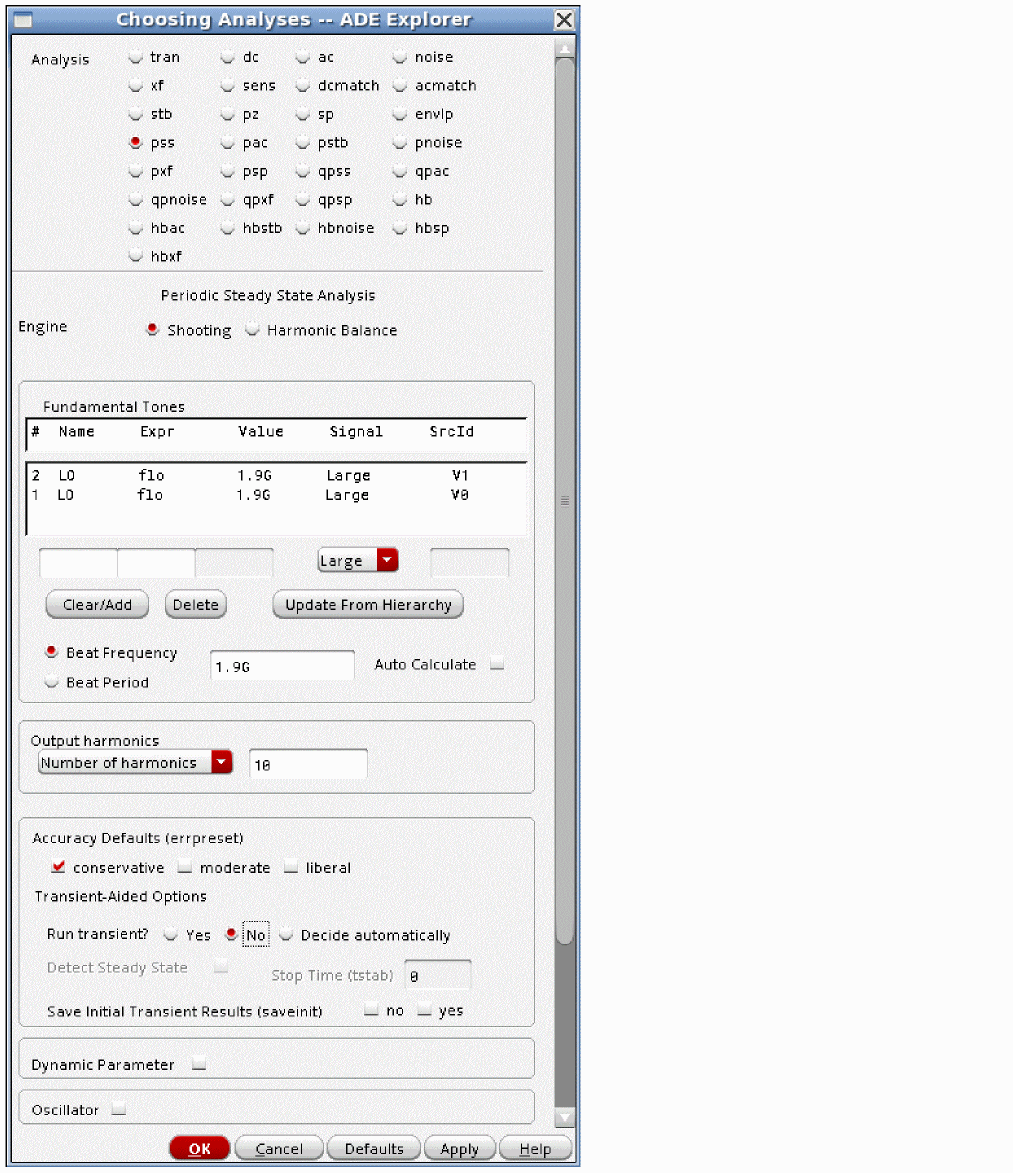Screen dimensions: 1013x1173
Task: Set Run transient to No
Action: point(231,934)
